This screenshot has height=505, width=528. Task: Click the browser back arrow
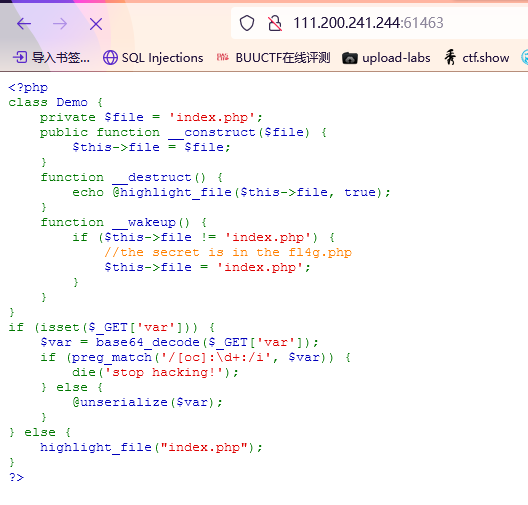(24, 24)
